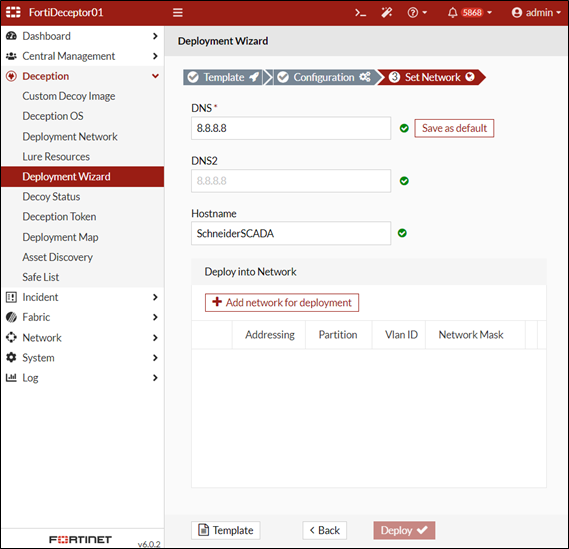
Task: Click the document icon in Template button
Action: (203, 530)
